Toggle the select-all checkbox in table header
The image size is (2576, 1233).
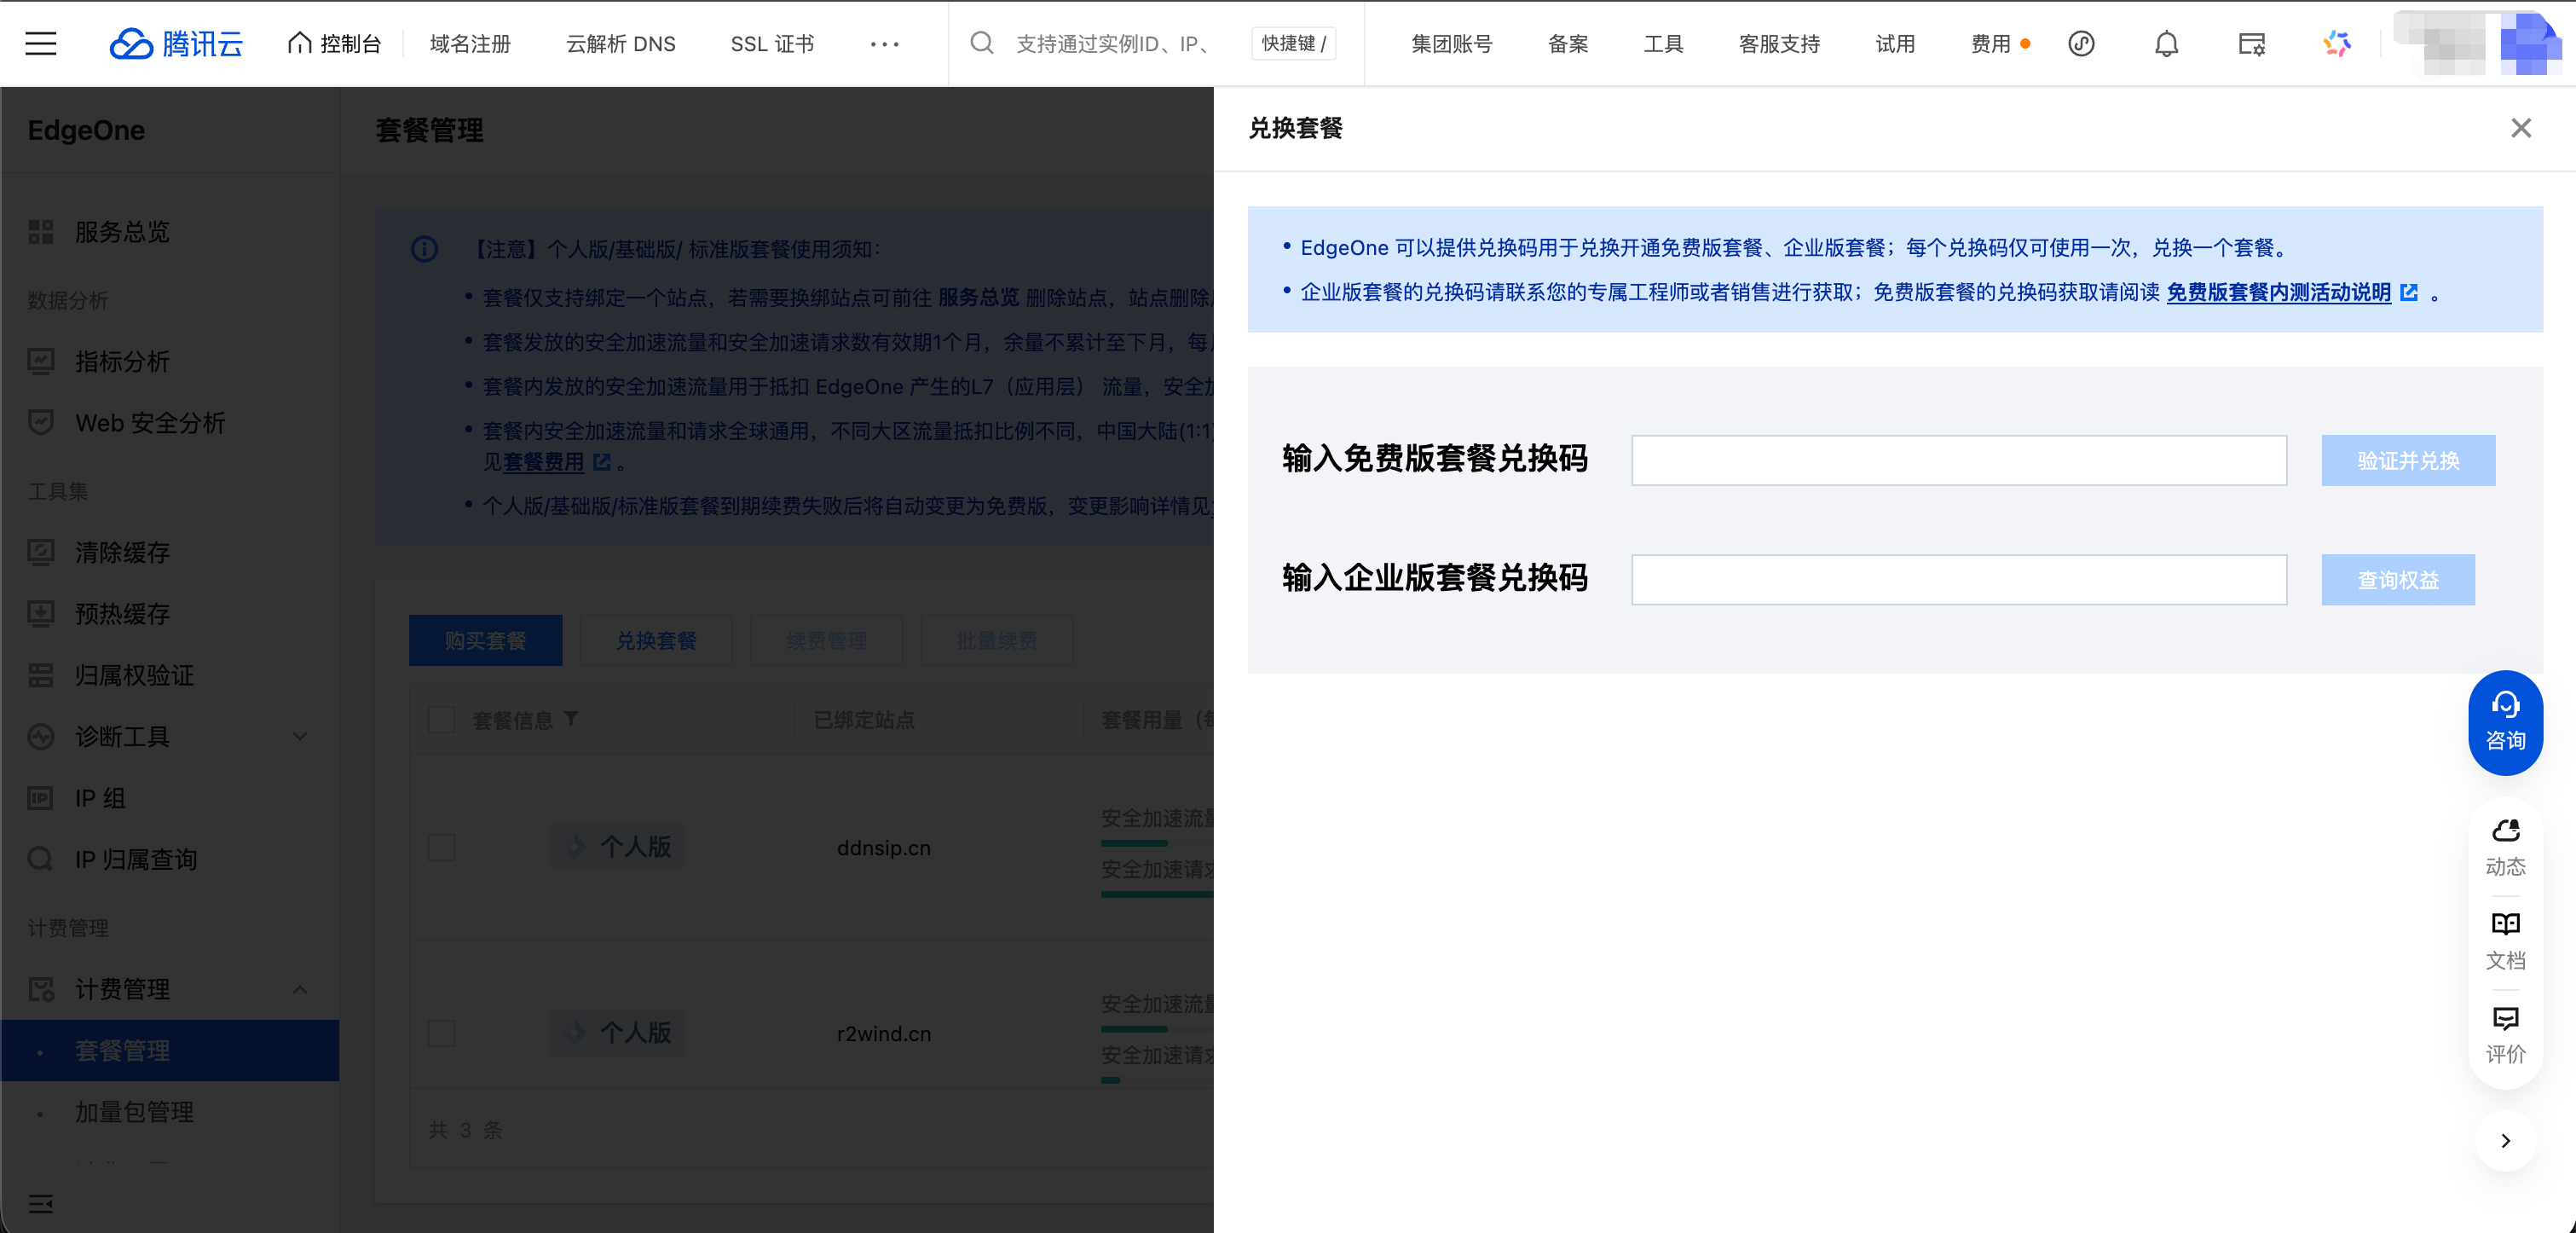pos(441,720)
